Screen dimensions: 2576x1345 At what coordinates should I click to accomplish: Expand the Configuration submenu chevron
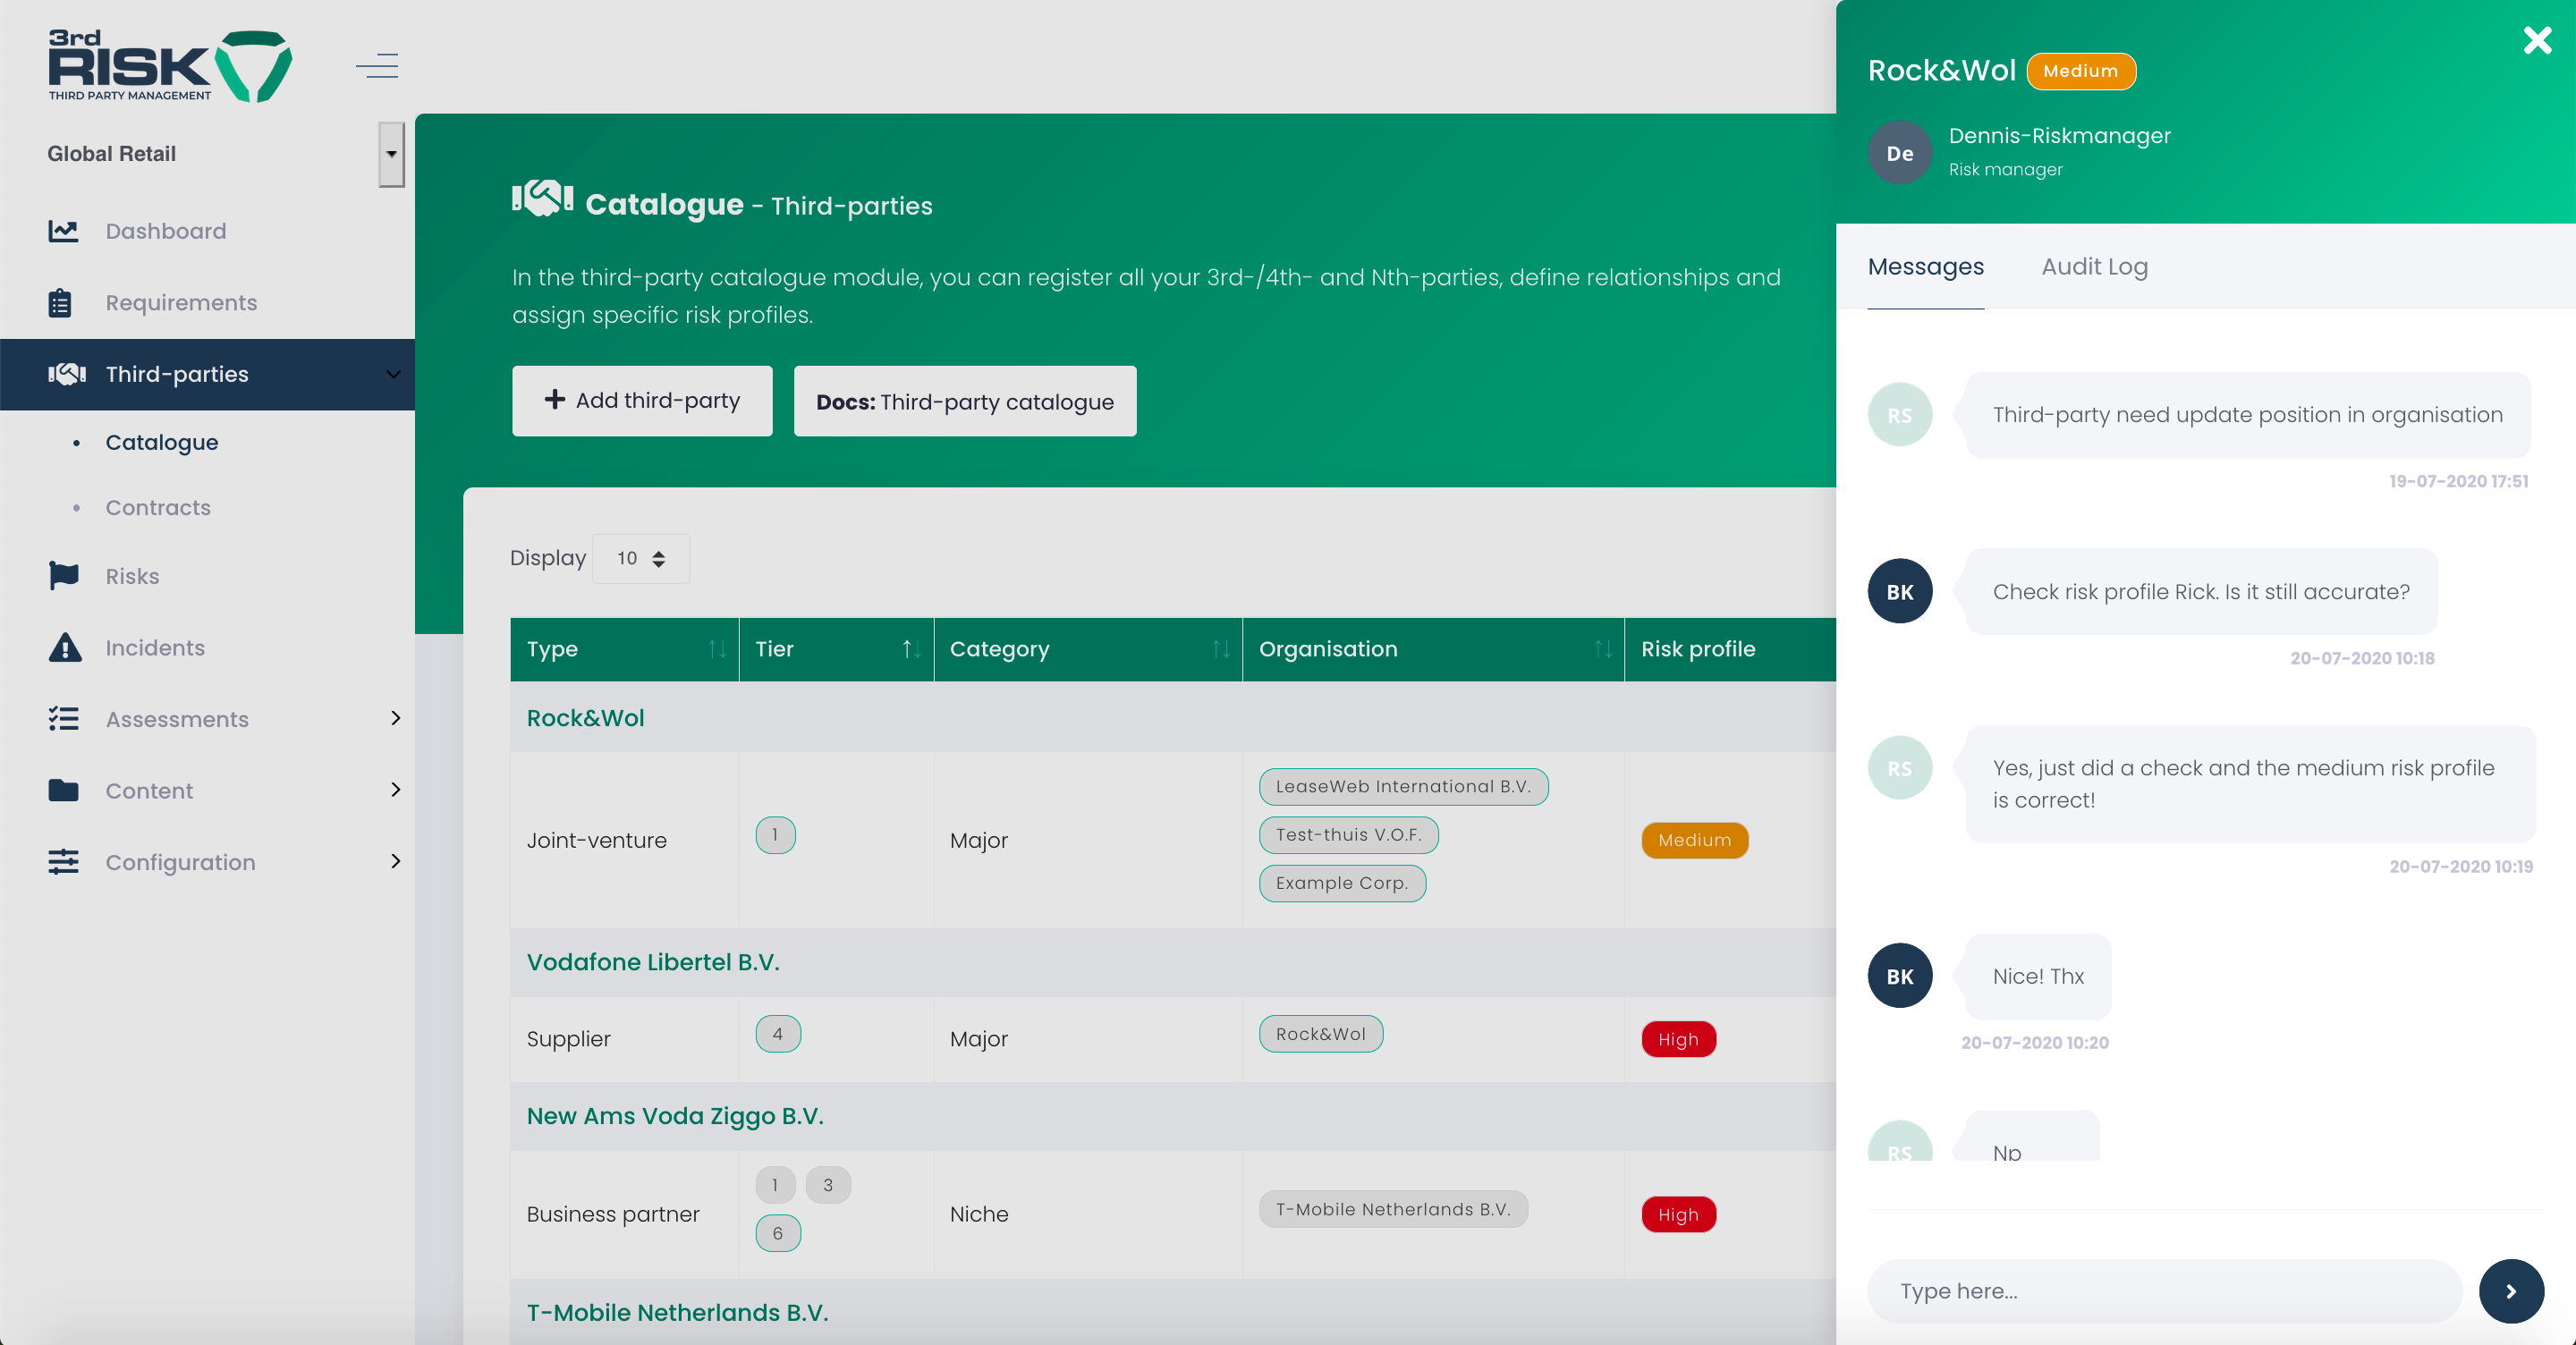(395, 861)
